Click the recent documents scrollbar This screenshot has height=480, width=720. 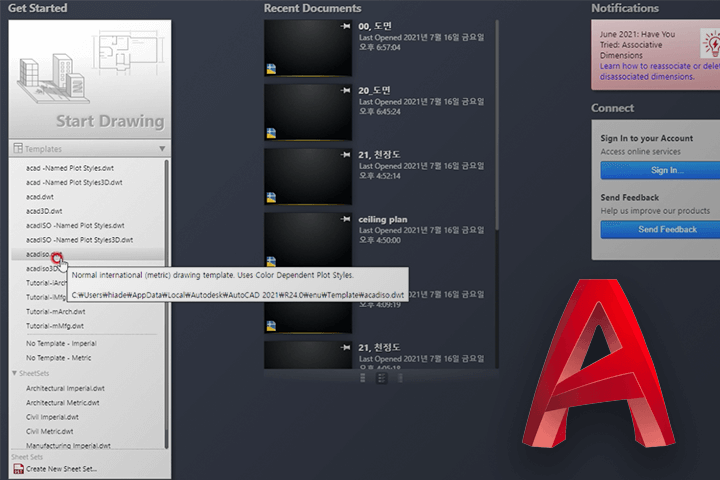[x=497, y=125]
